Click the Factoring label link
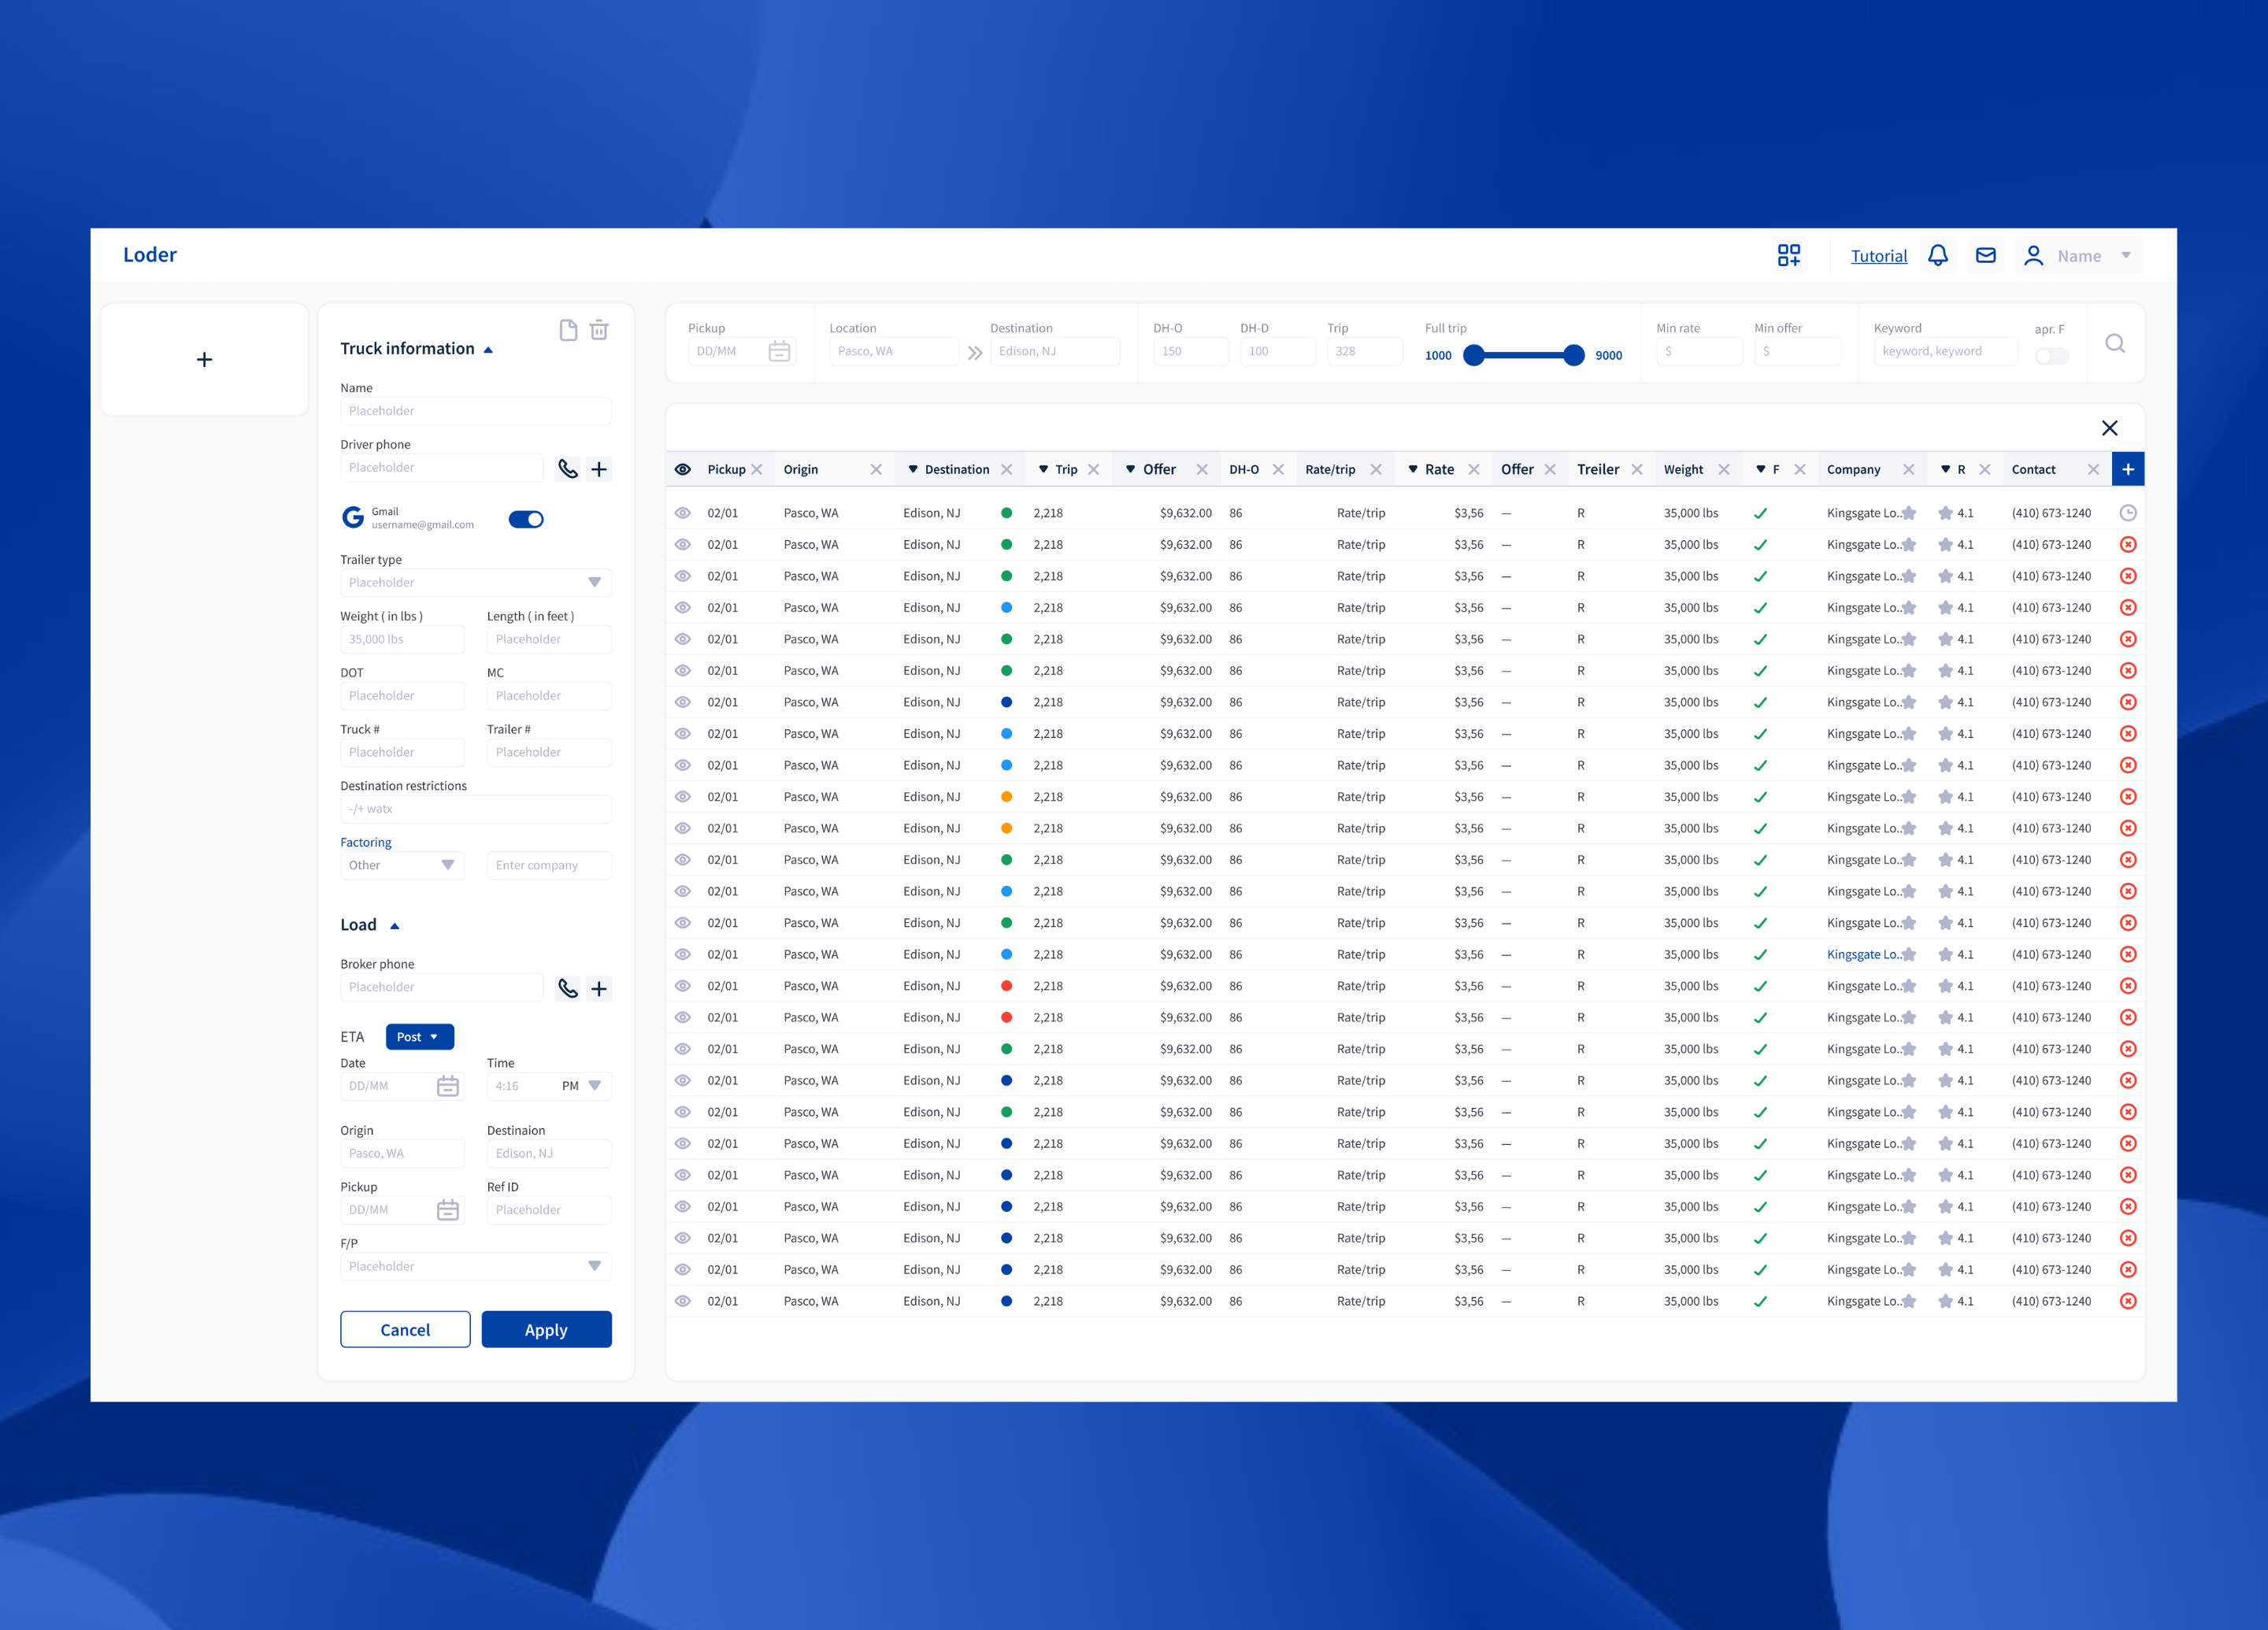The image size is (2268, 1630). pos(366,842)
